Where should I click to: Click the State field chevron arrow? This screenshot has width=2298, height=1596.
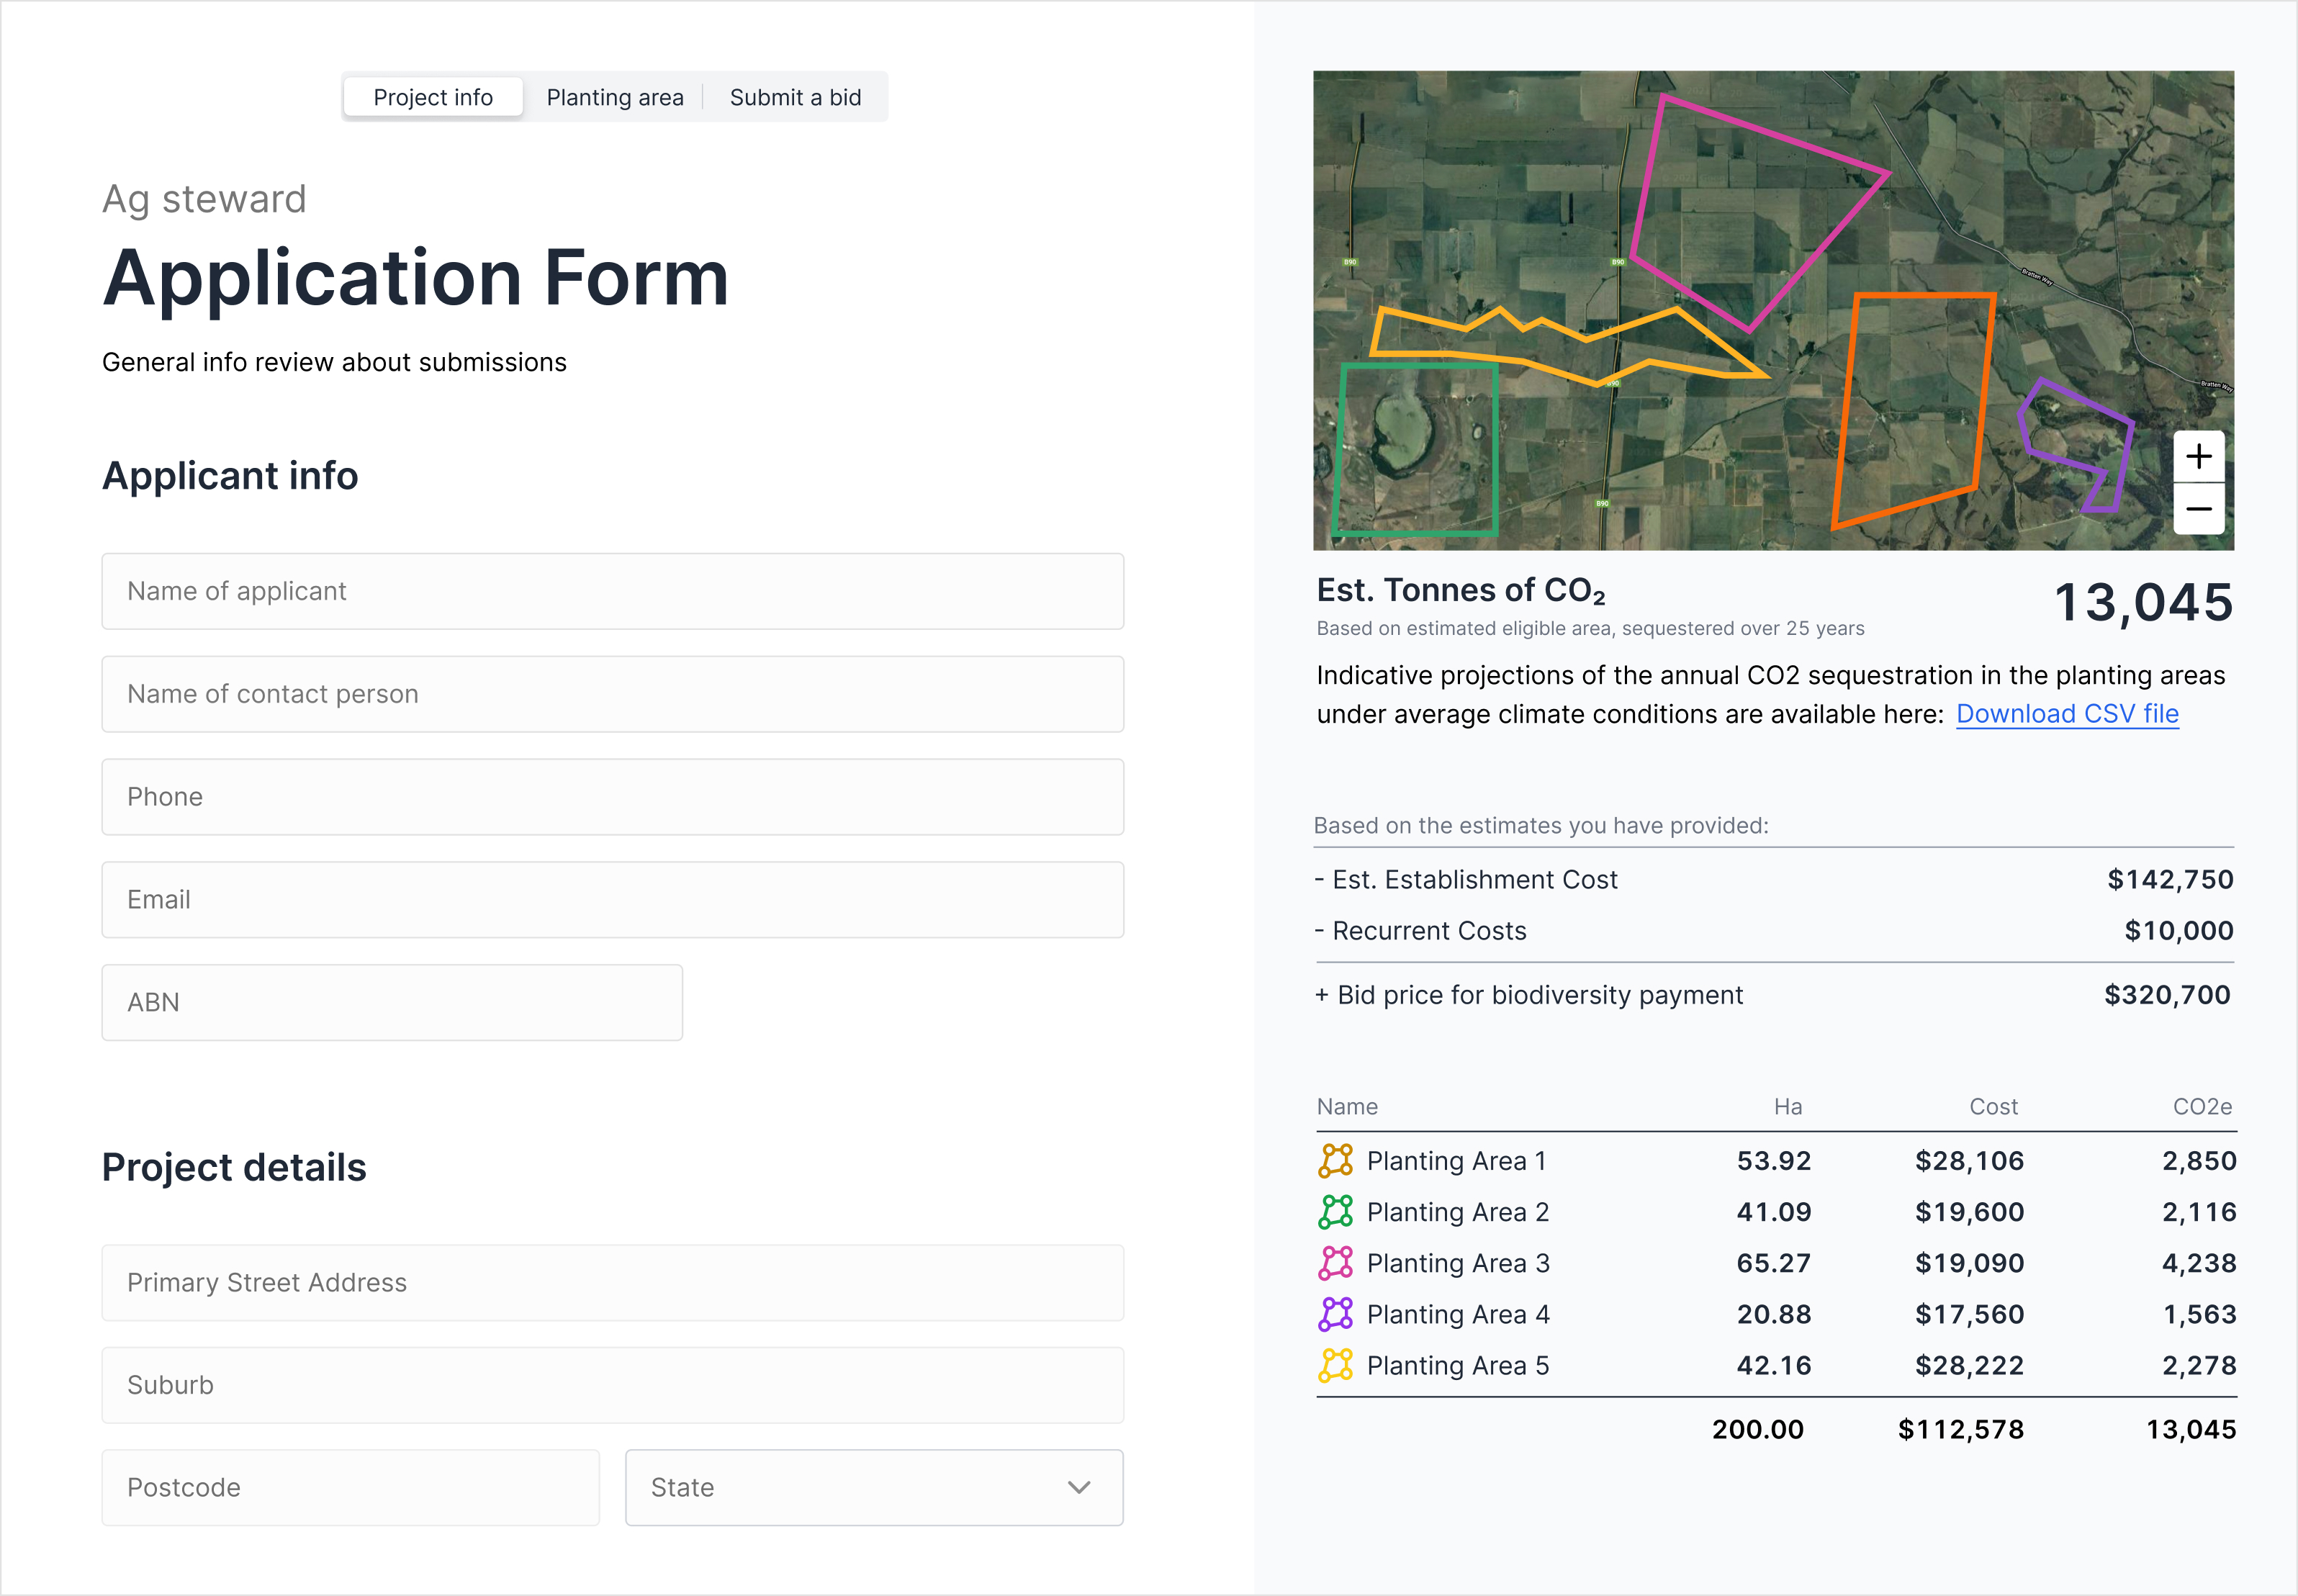click(1078, 1487)
